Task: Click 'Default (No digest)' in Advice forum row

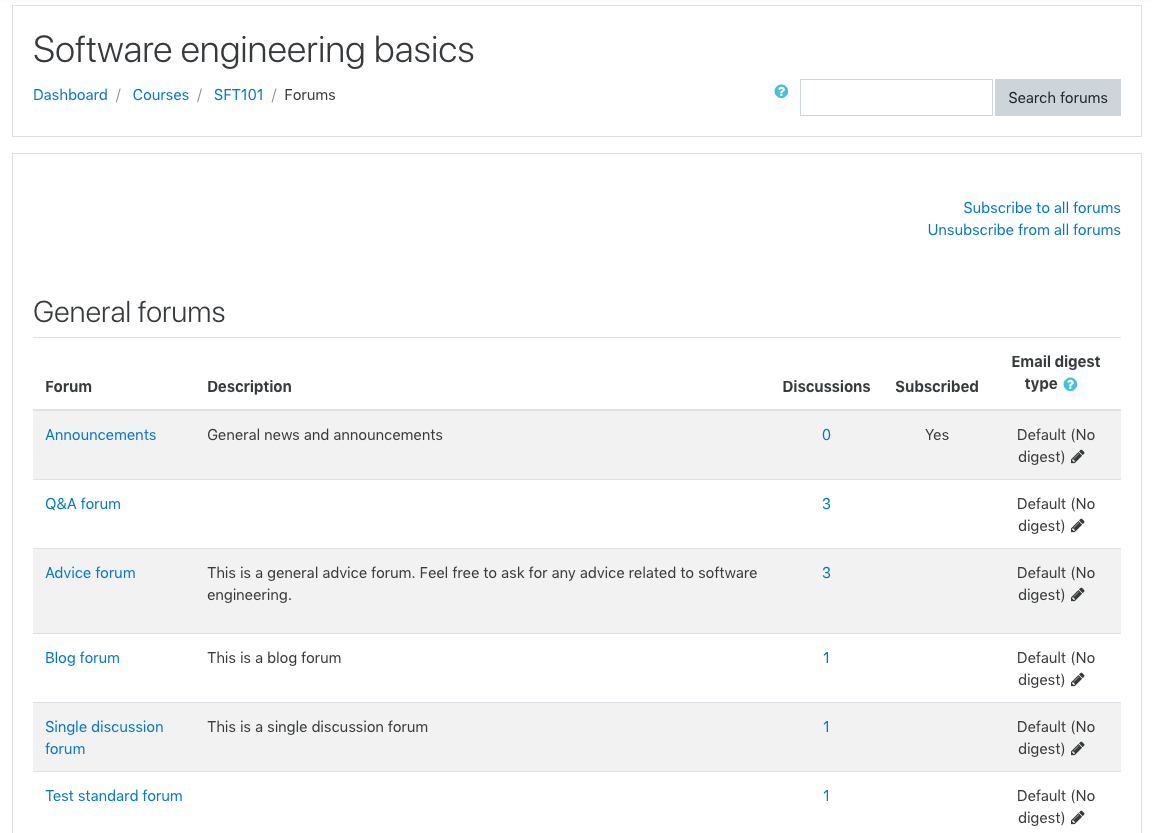Action: coord(1056,584)
